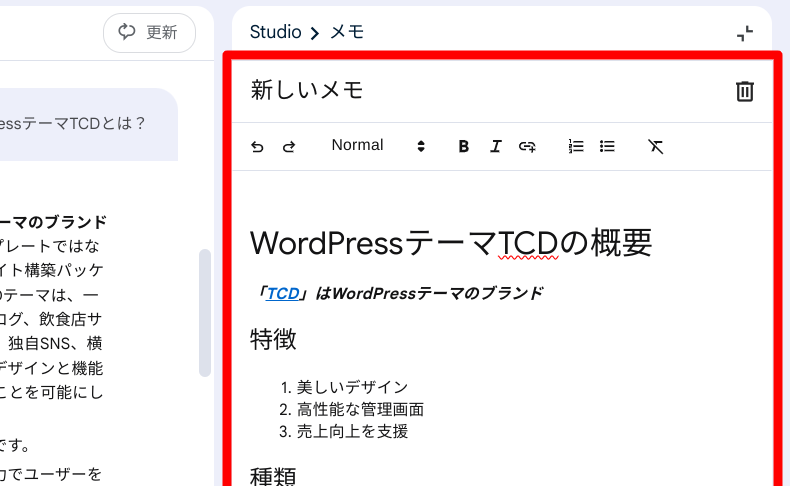Delete the memo using trash icon

(x=745, y=91)
